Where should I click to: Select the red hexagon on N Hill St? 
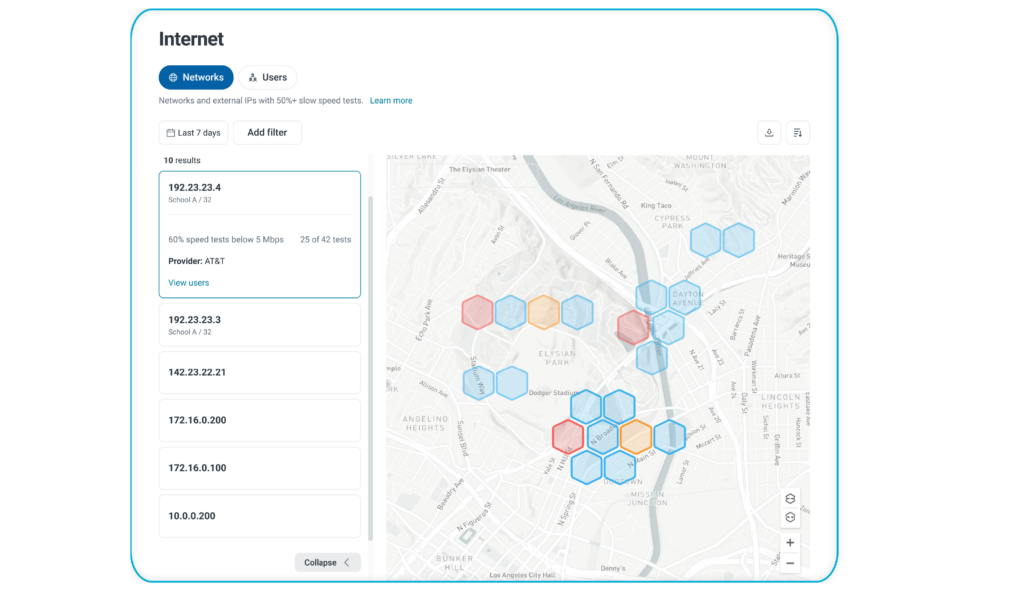(x=568, y=437)
